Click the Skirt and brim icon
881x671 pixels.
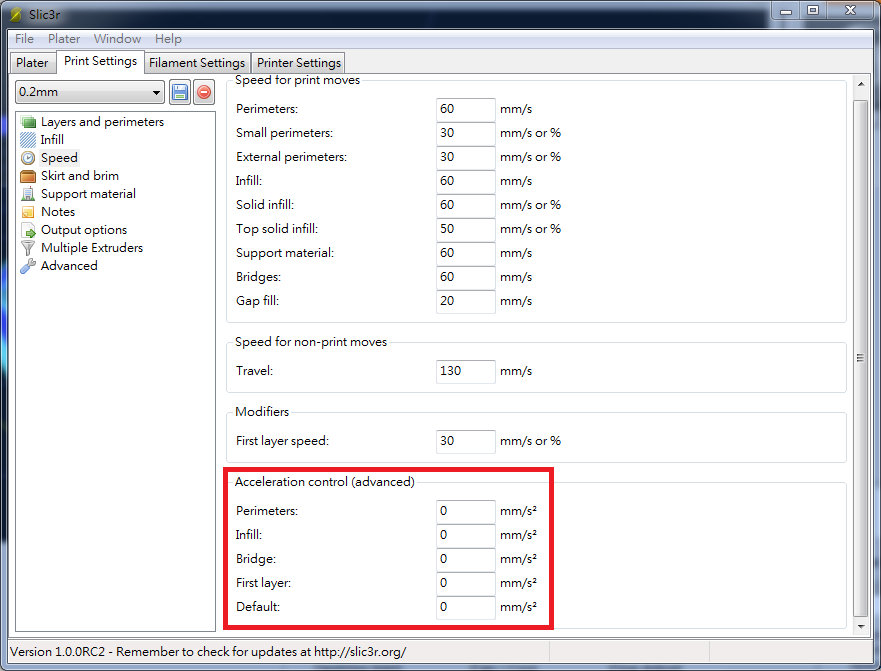click(28, 176)
